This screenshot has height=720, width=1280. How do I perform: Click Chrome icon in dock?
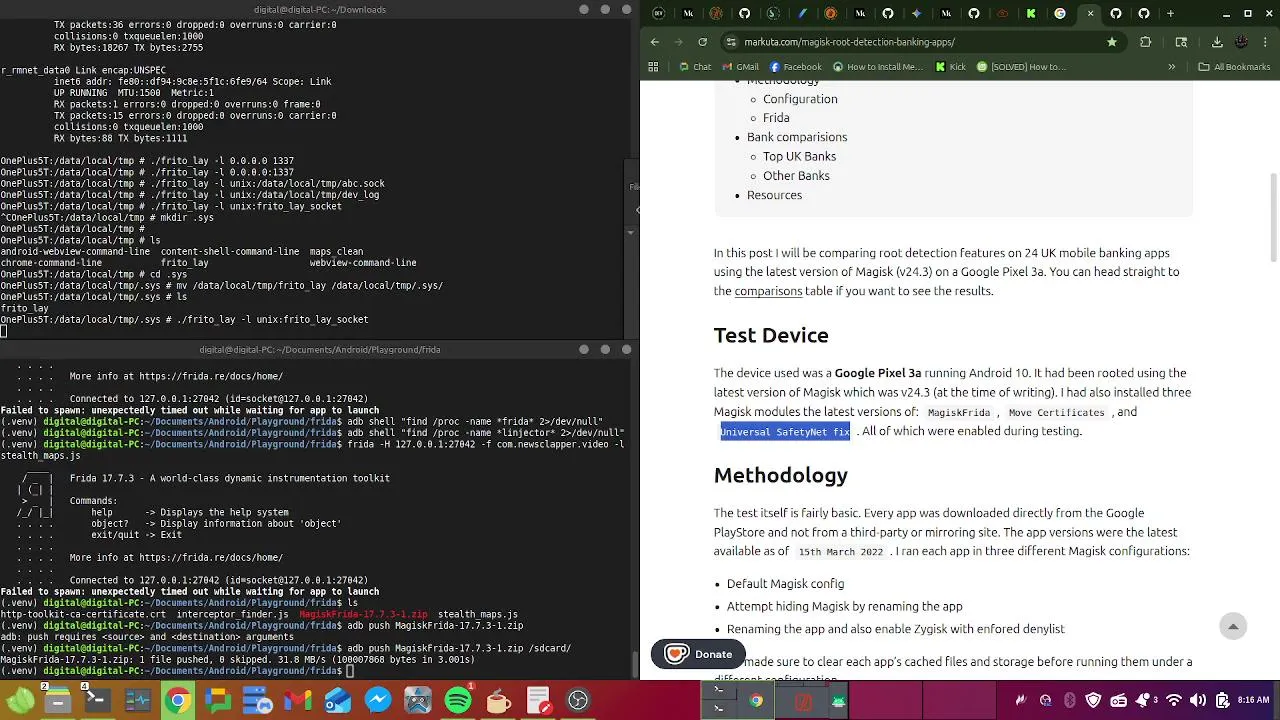click(x=177, y=700)
